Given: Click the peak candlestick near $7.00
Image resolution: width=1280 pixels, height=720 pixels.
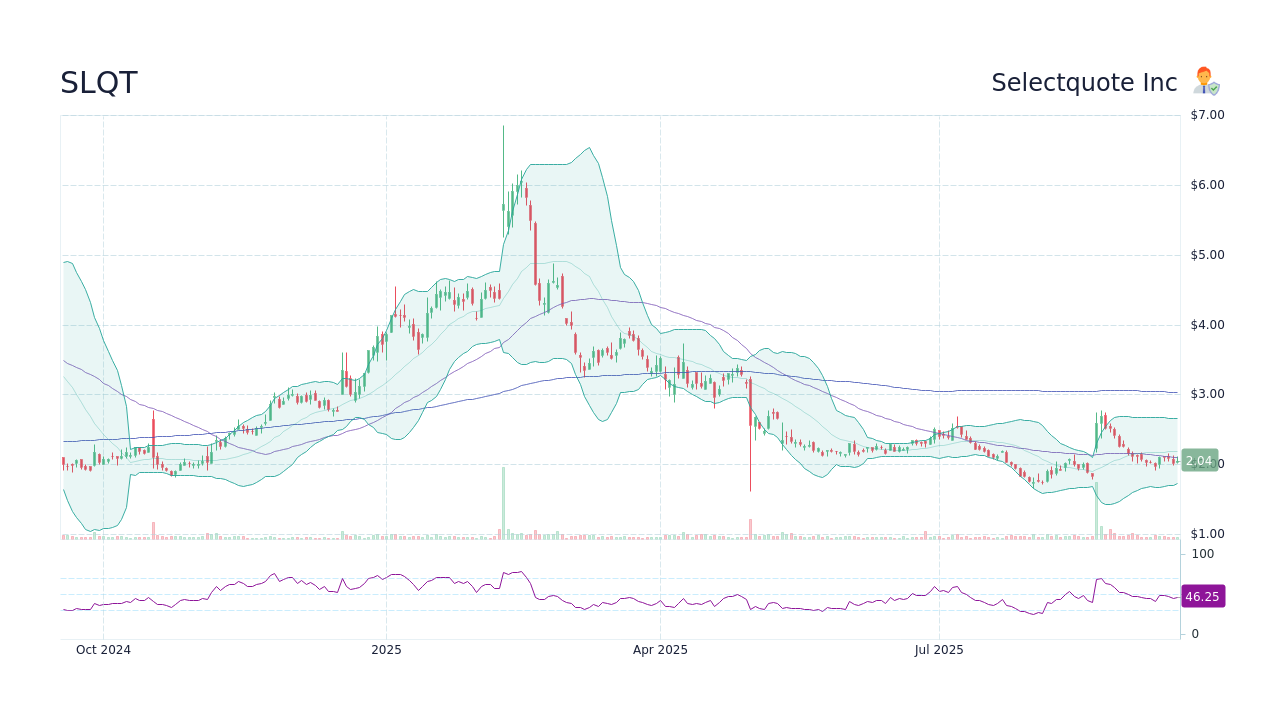Looking at the screenshot, I should coord(503,150).
